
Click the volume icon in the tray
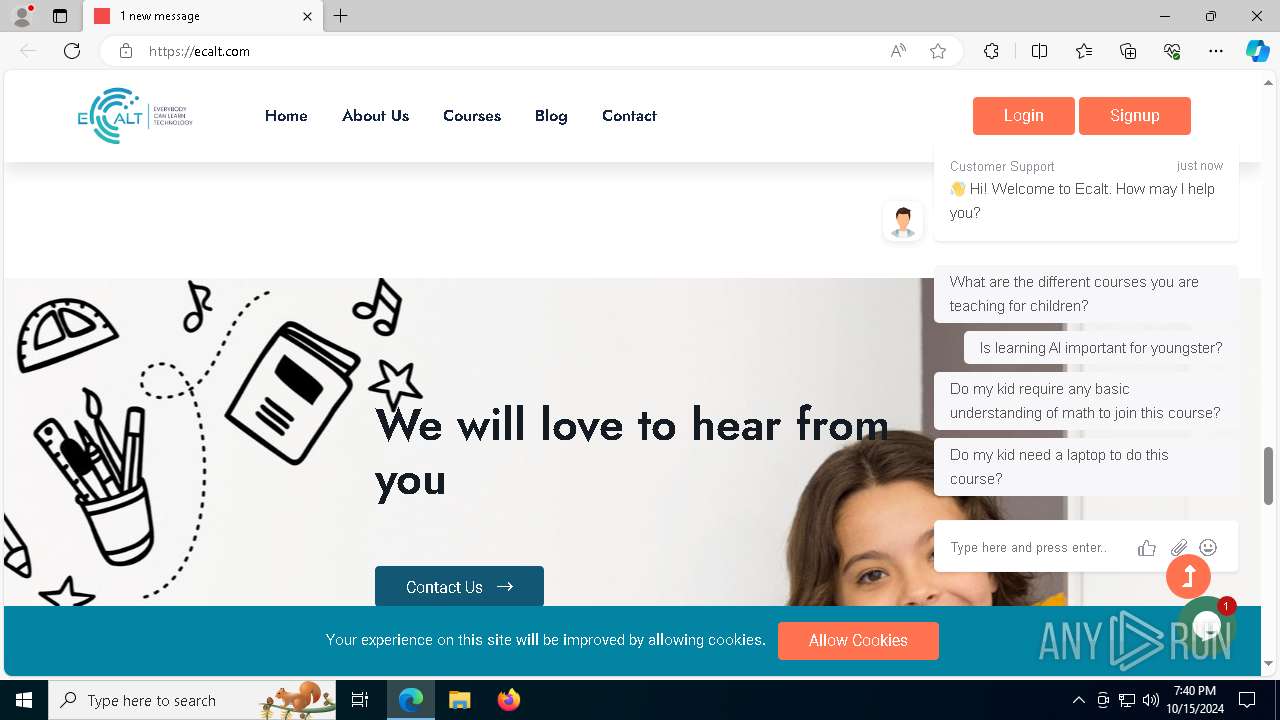click(1150, 700)
